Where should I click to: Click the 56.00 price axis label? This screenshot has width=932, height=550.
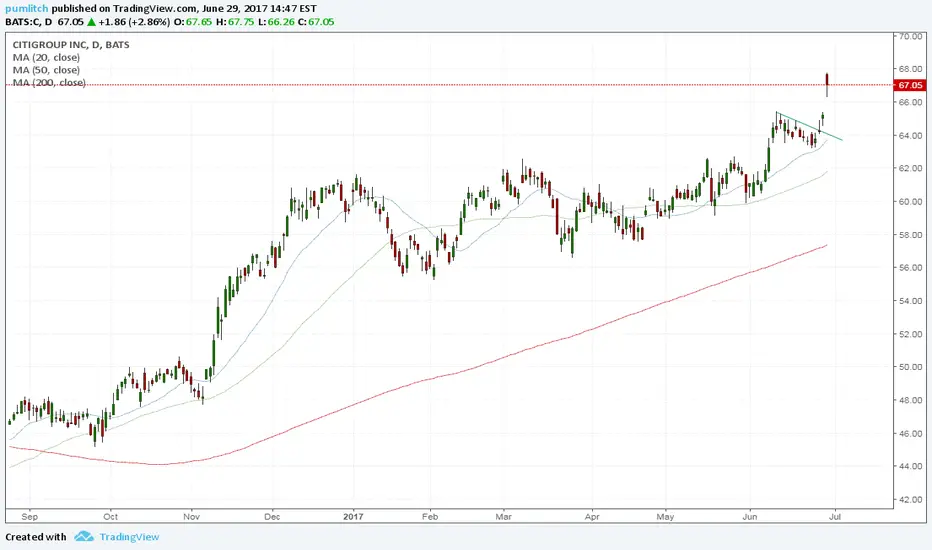click(x=910, y=268)
